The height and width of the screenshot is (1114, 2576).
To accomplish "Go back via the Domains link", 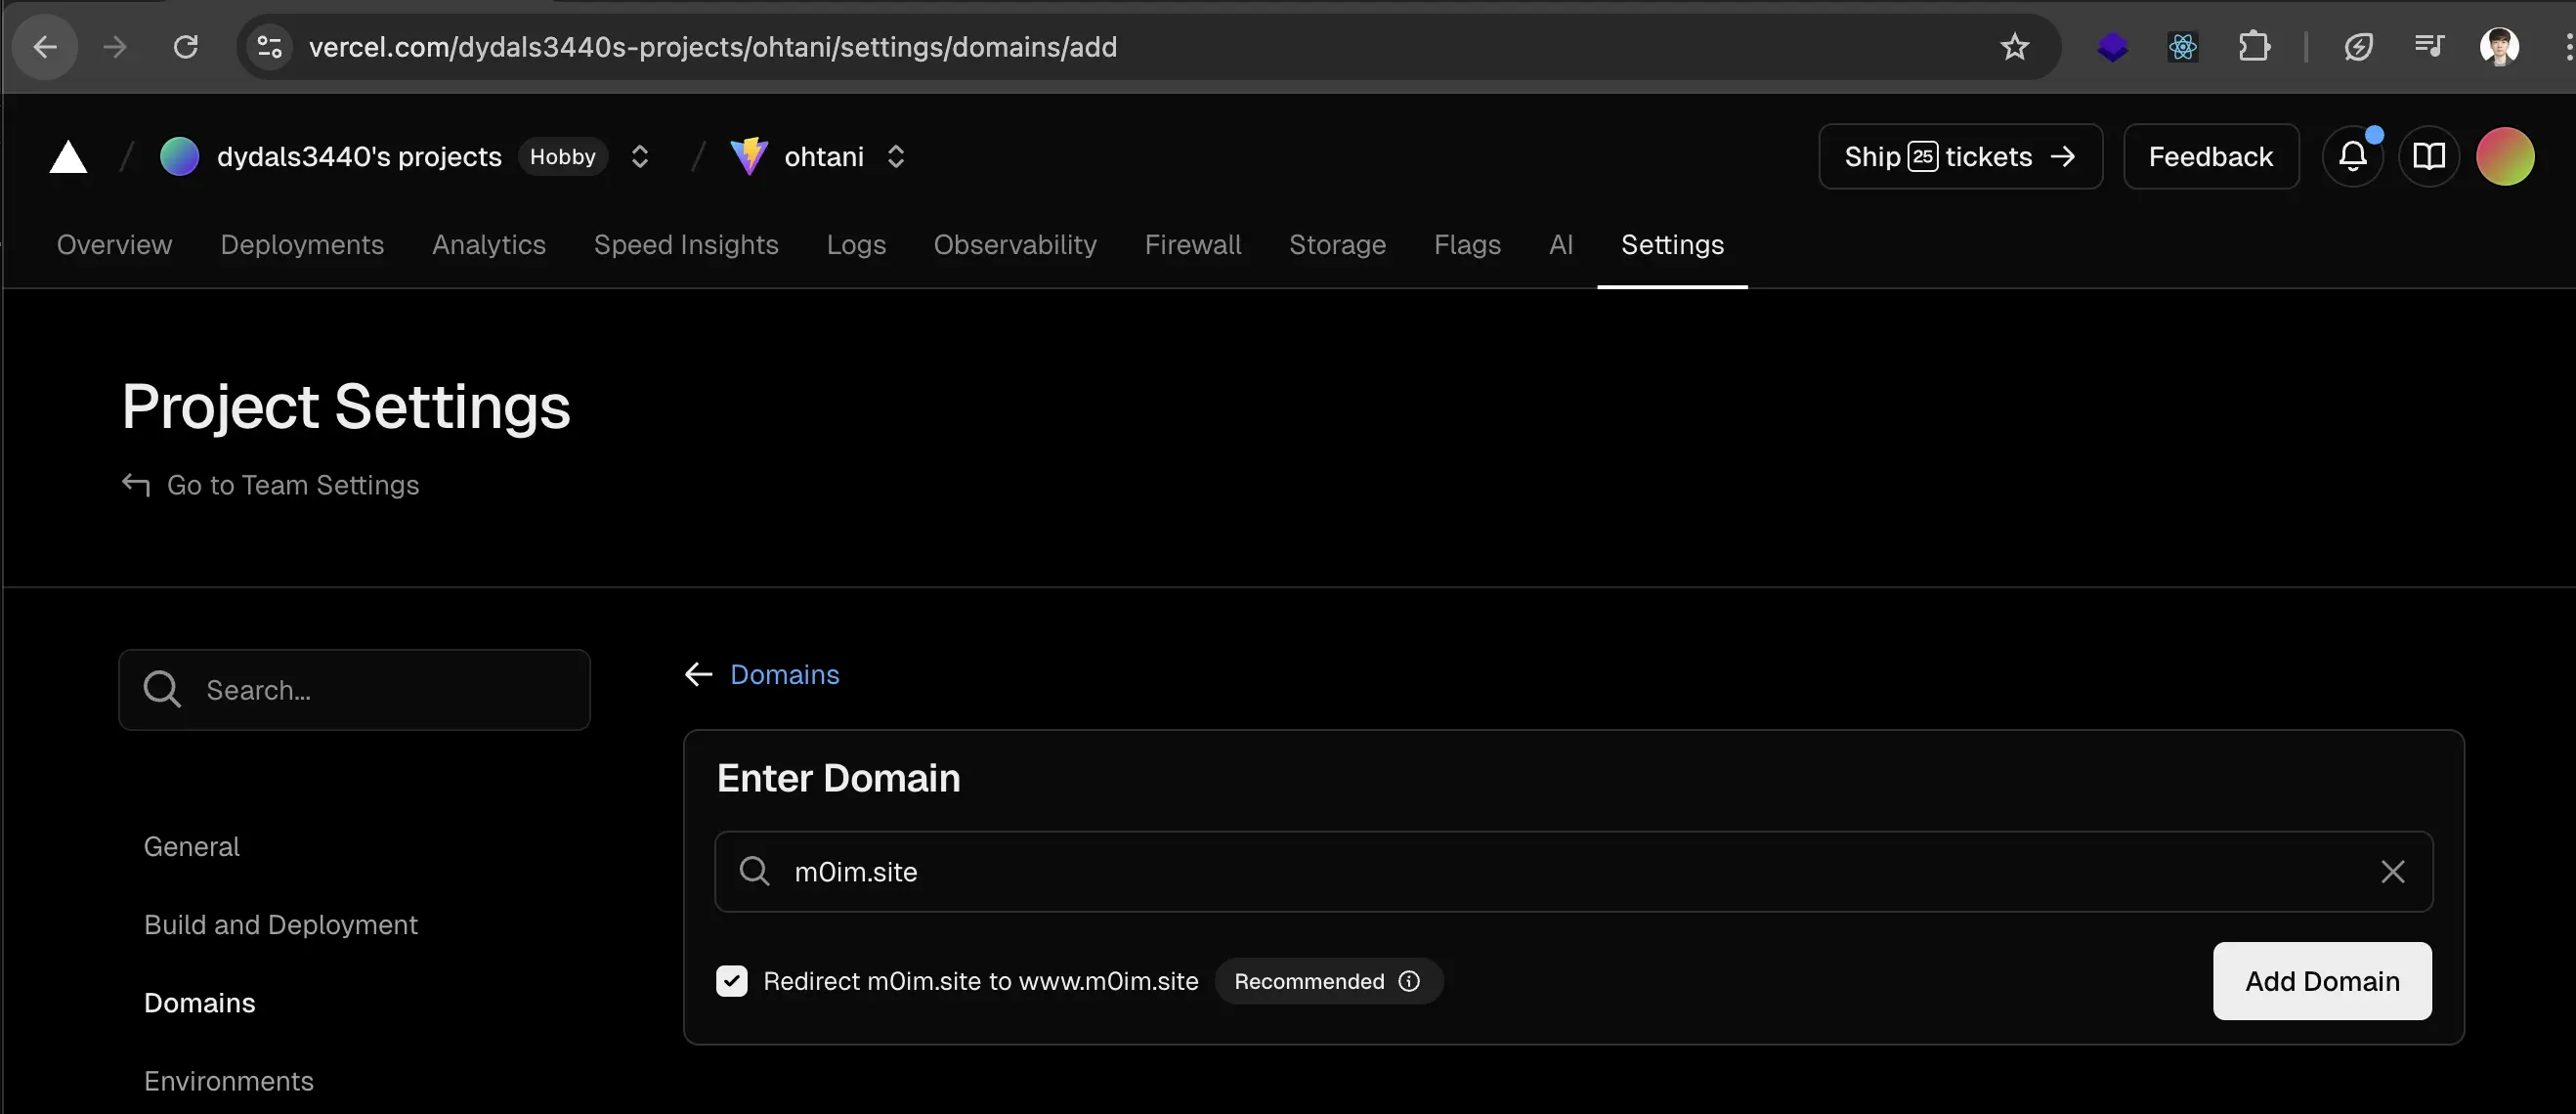I will 784,675.
